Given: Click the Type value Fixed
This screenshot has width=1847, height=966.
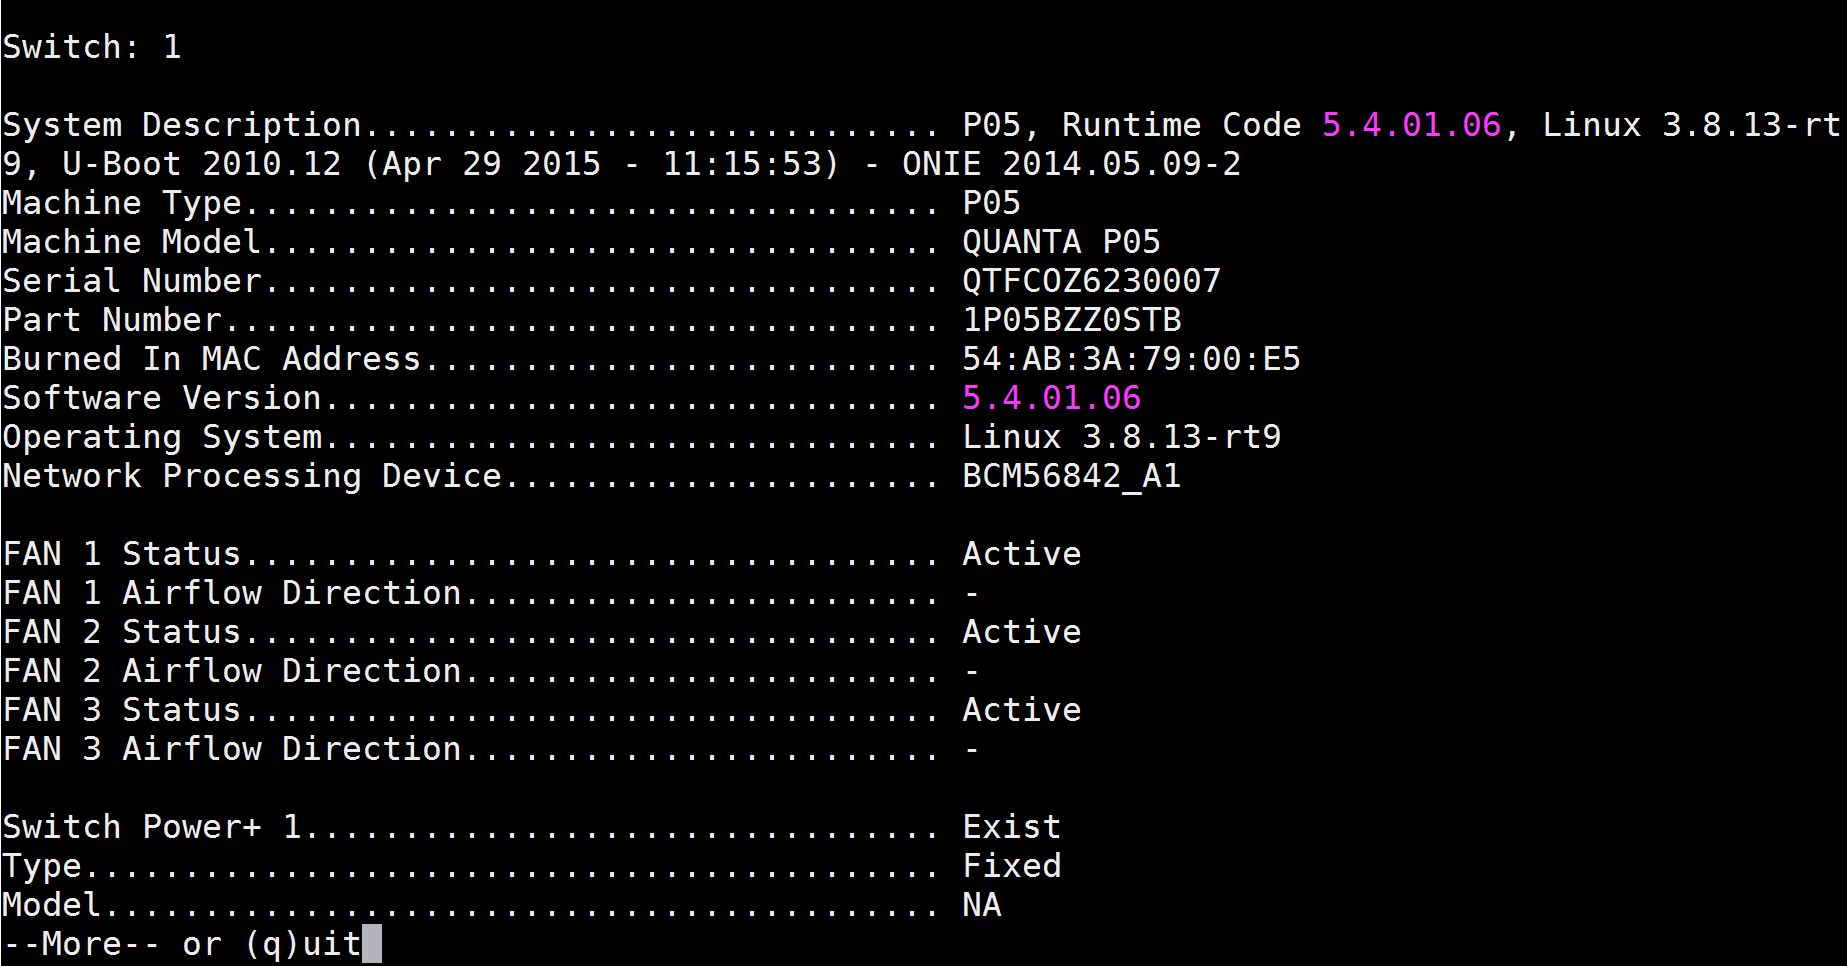Looking at the screenshot, I should point(1011,866).
